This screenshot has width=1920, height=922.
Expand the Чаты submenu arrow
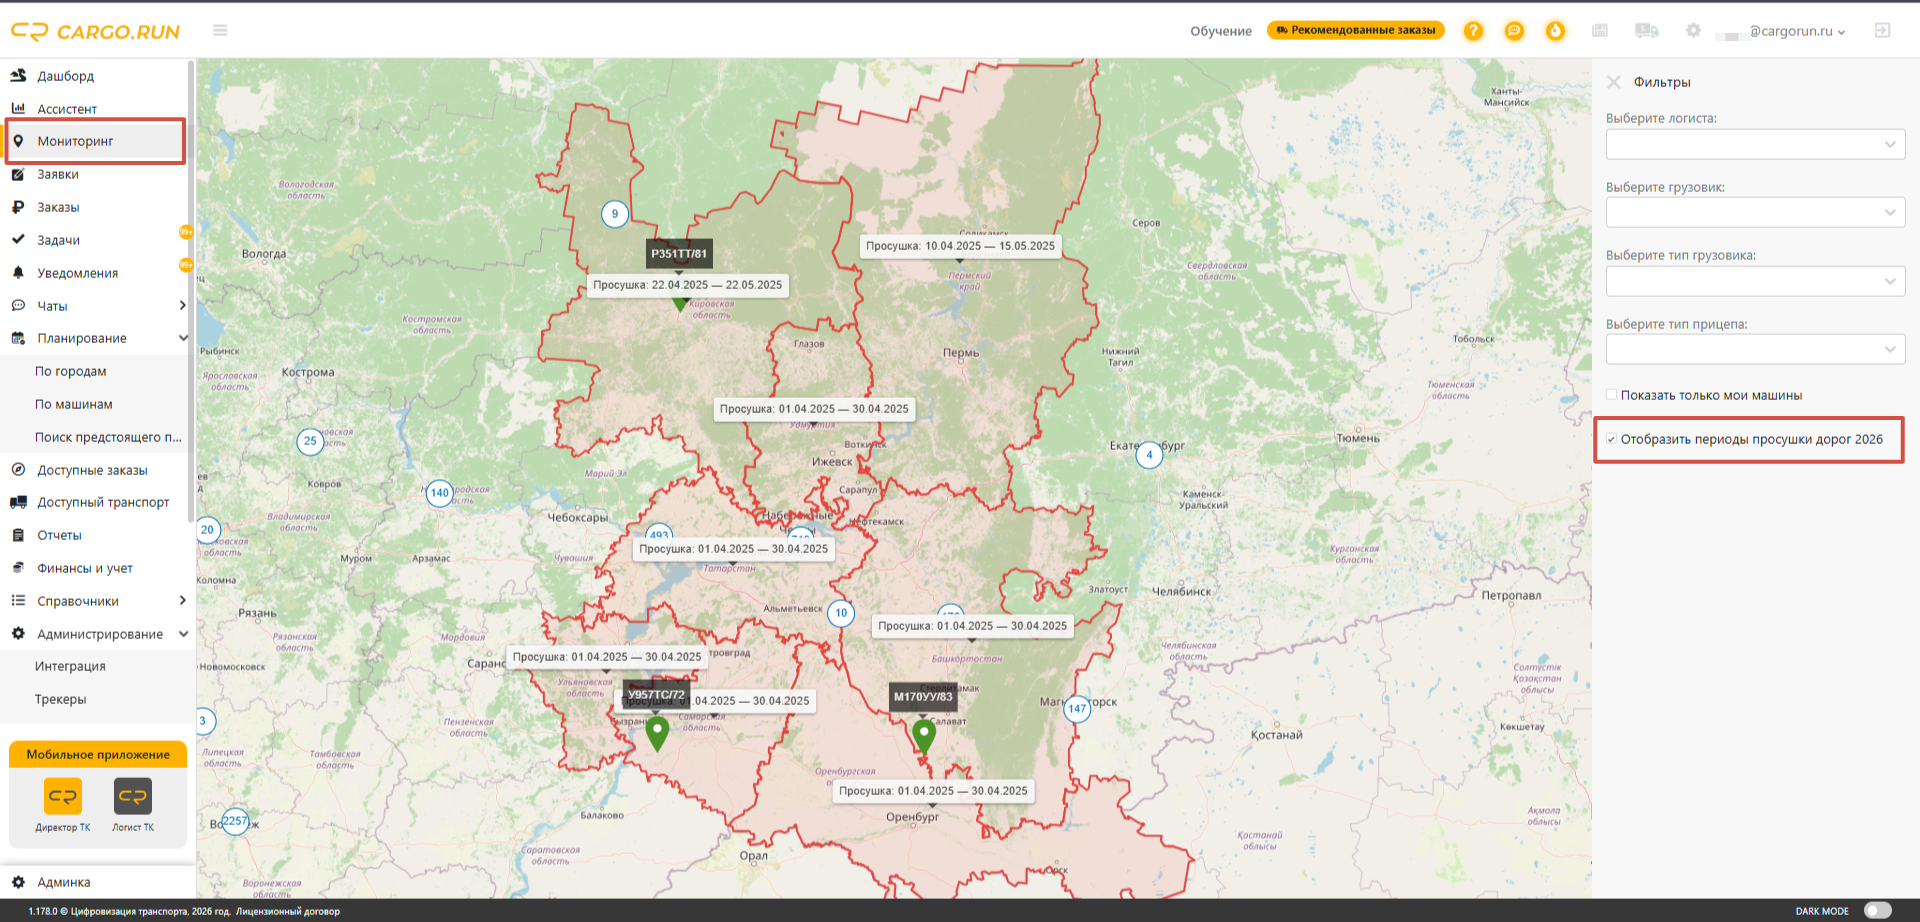click(x=182, y=305)
